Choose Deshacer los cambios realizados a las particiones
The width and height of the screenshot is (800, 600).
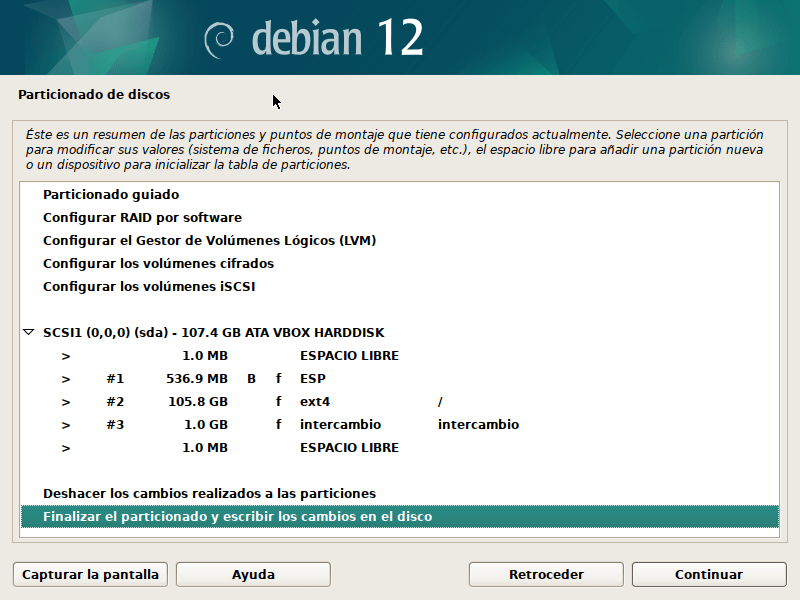click(399, 493)
